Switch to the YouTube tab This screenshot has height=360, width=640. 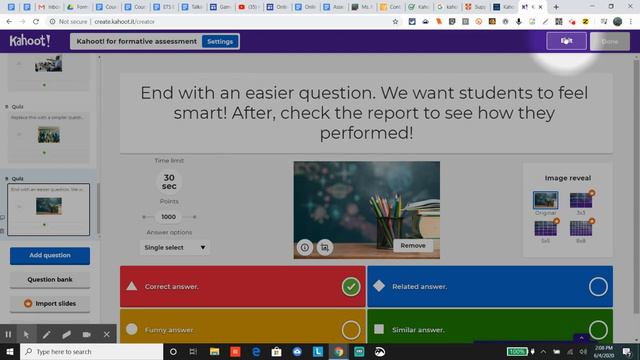coord(249,7)
